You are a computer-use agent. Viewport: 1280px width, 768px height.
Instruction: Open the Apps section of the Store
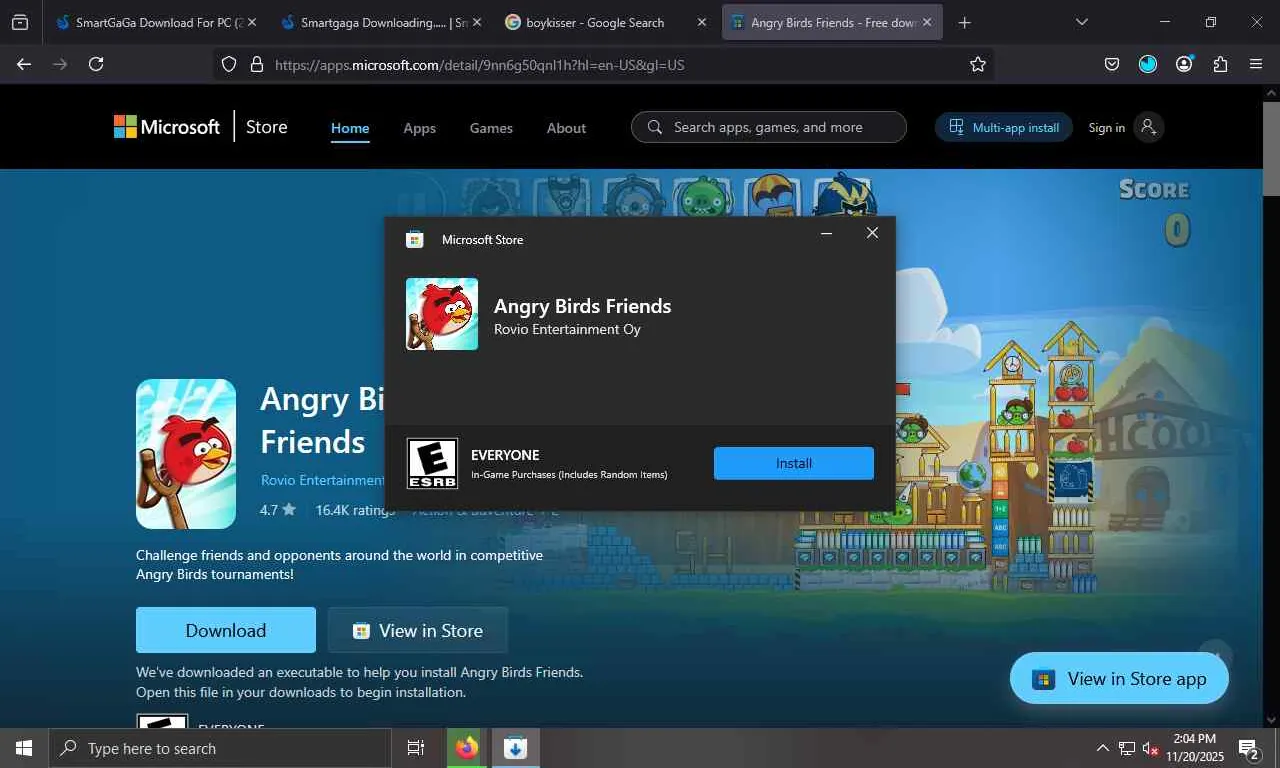click(419, 128)
